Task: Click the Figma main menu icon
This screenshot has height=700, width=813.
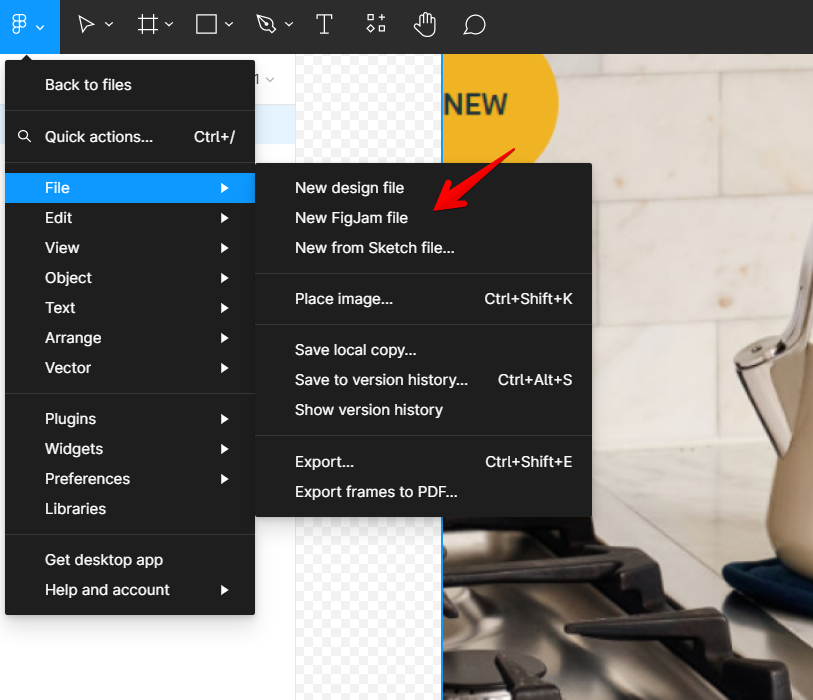Action: point(20,25)
